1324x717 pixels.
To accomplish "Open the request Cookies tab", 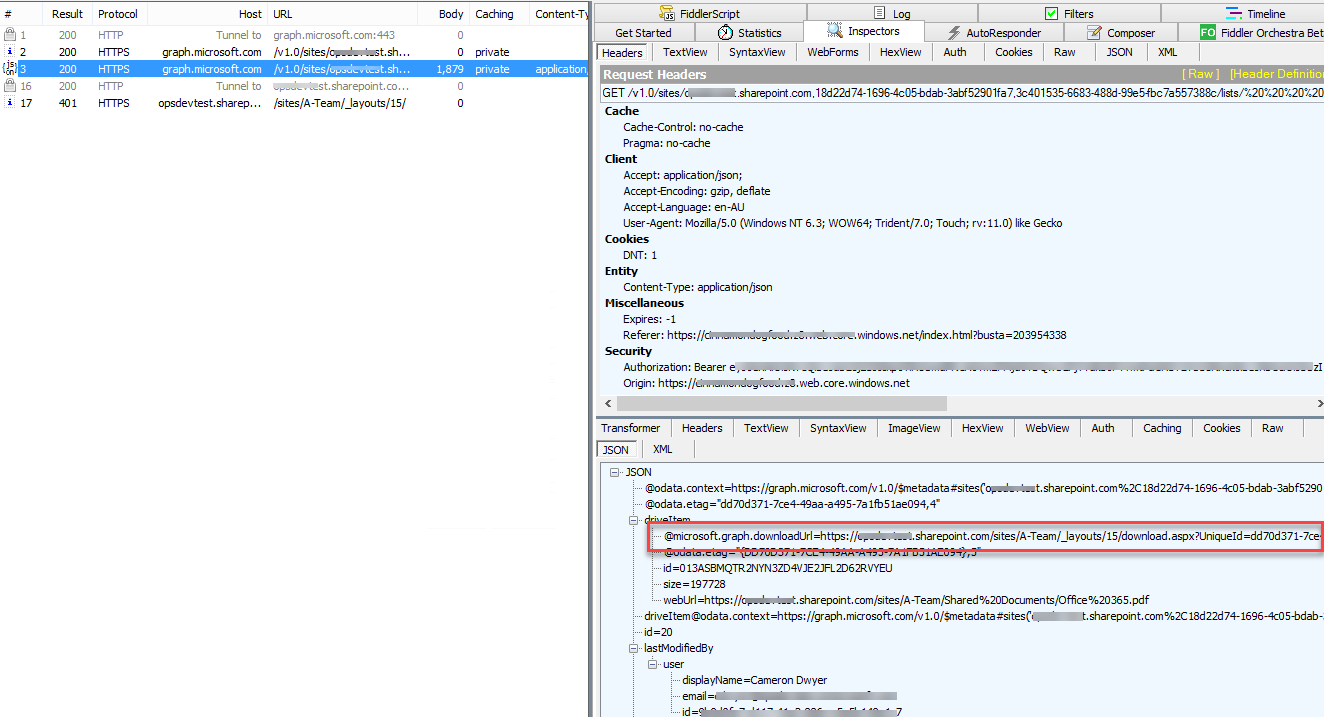I will (x=1014, y=52).
